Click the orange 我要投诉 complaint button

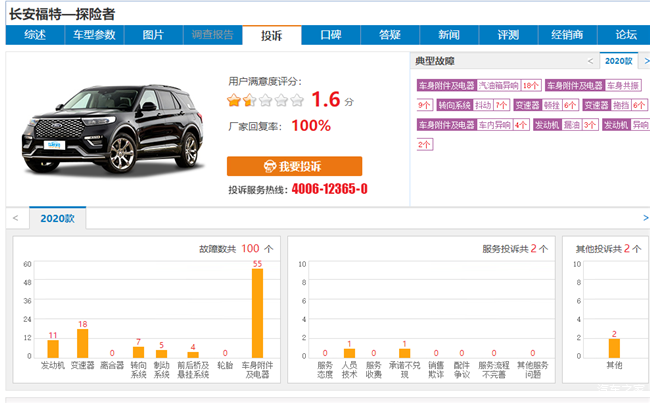pos(294,166)
